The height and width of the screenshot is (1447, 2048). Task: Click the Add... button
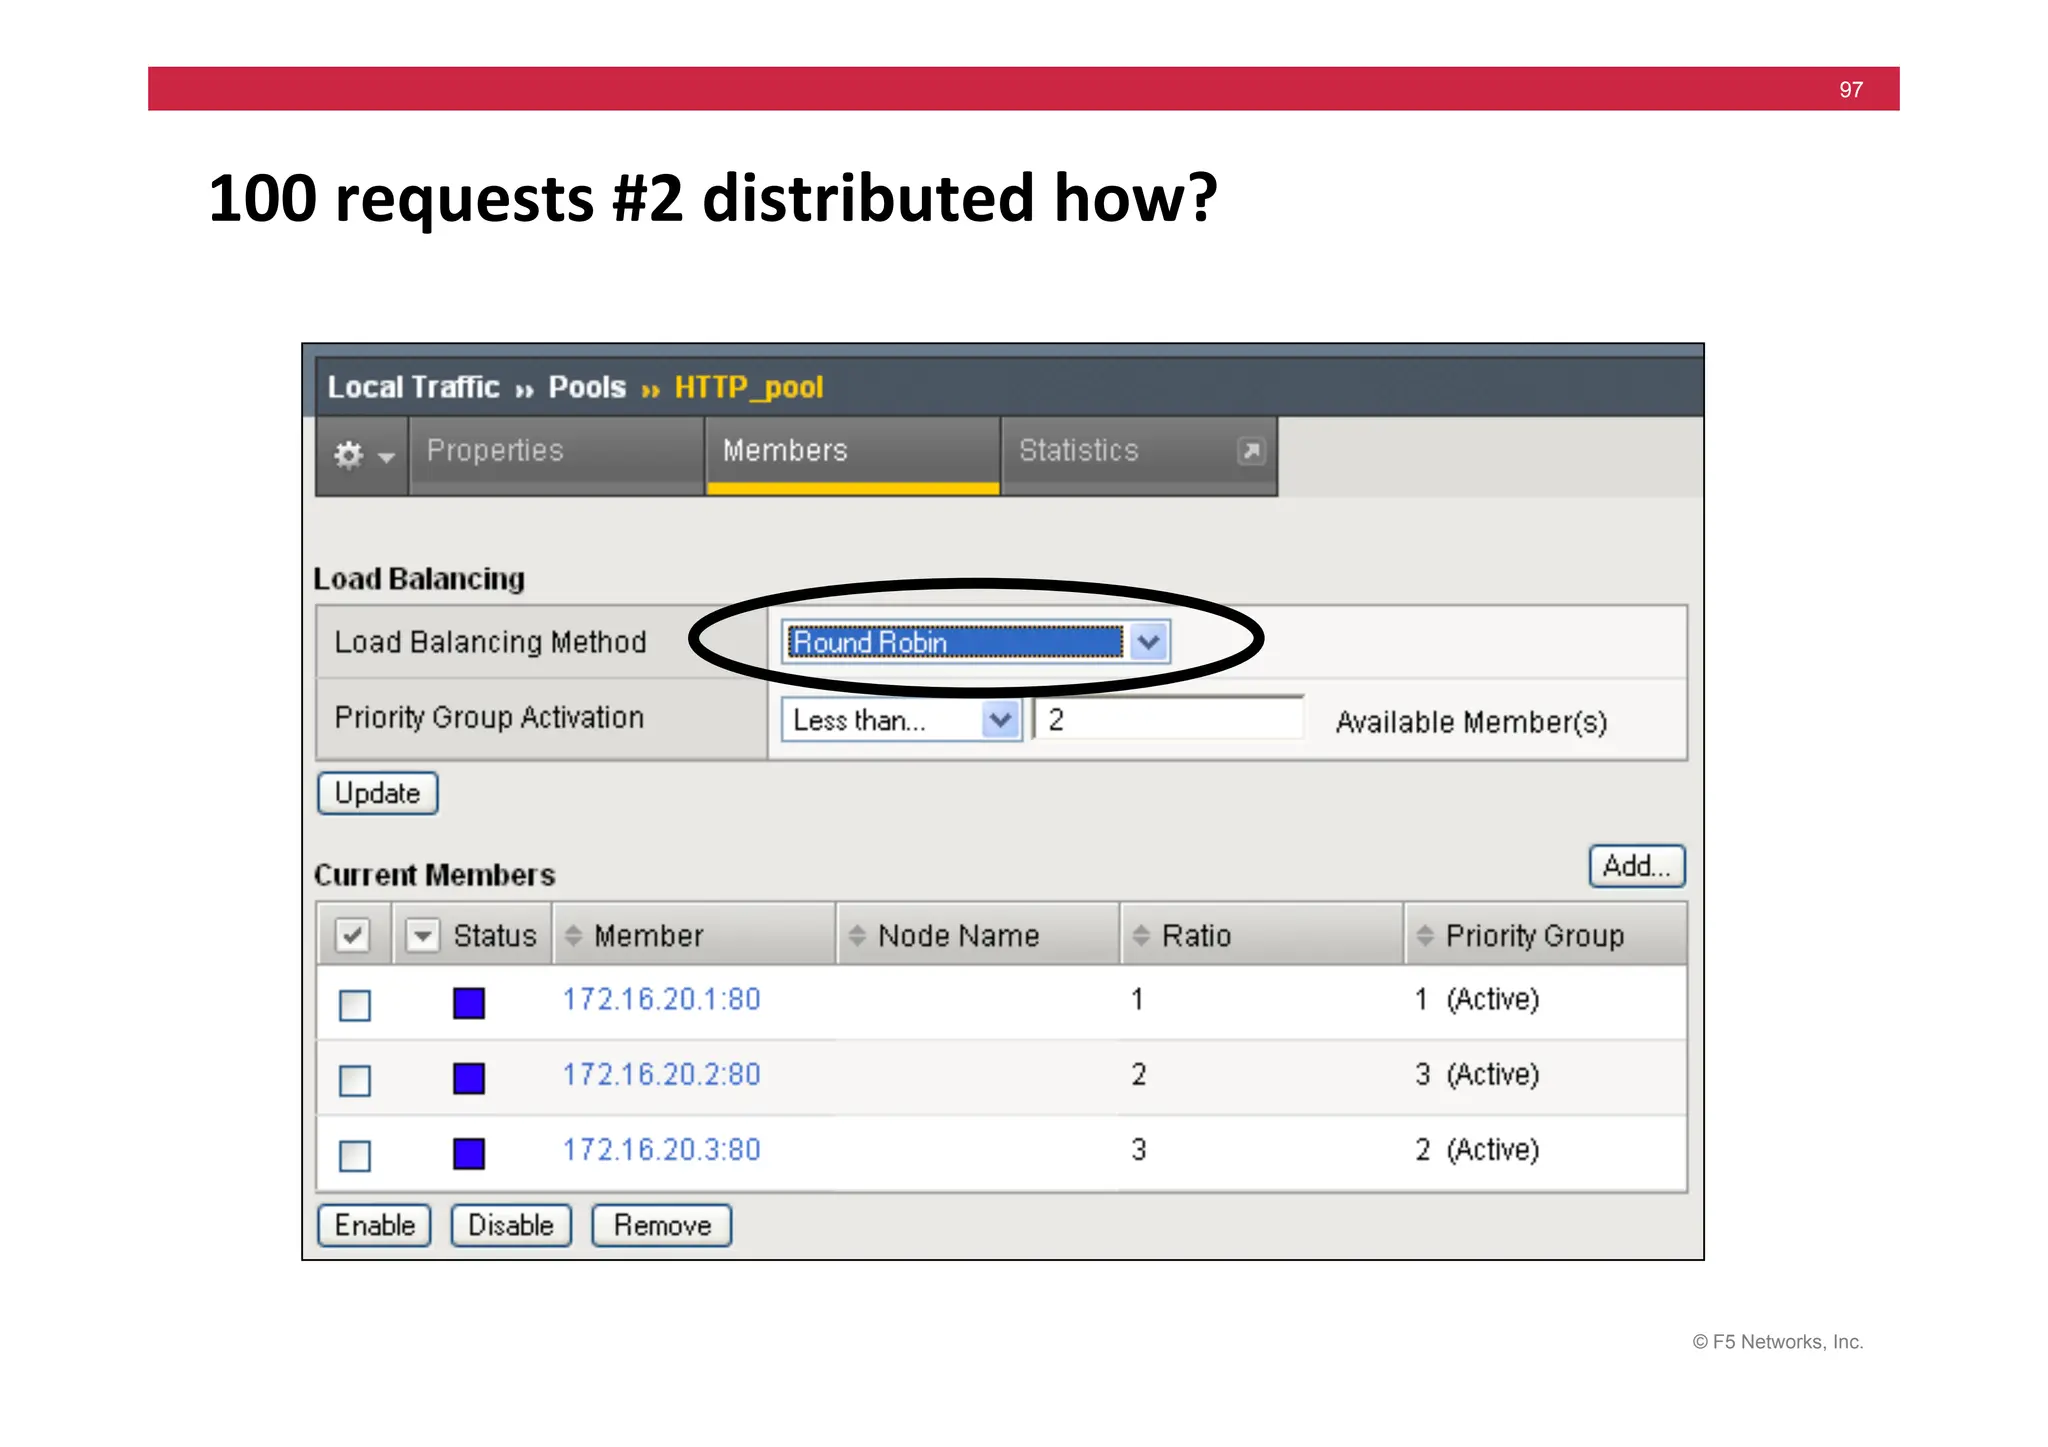(x=1637, y=866)
